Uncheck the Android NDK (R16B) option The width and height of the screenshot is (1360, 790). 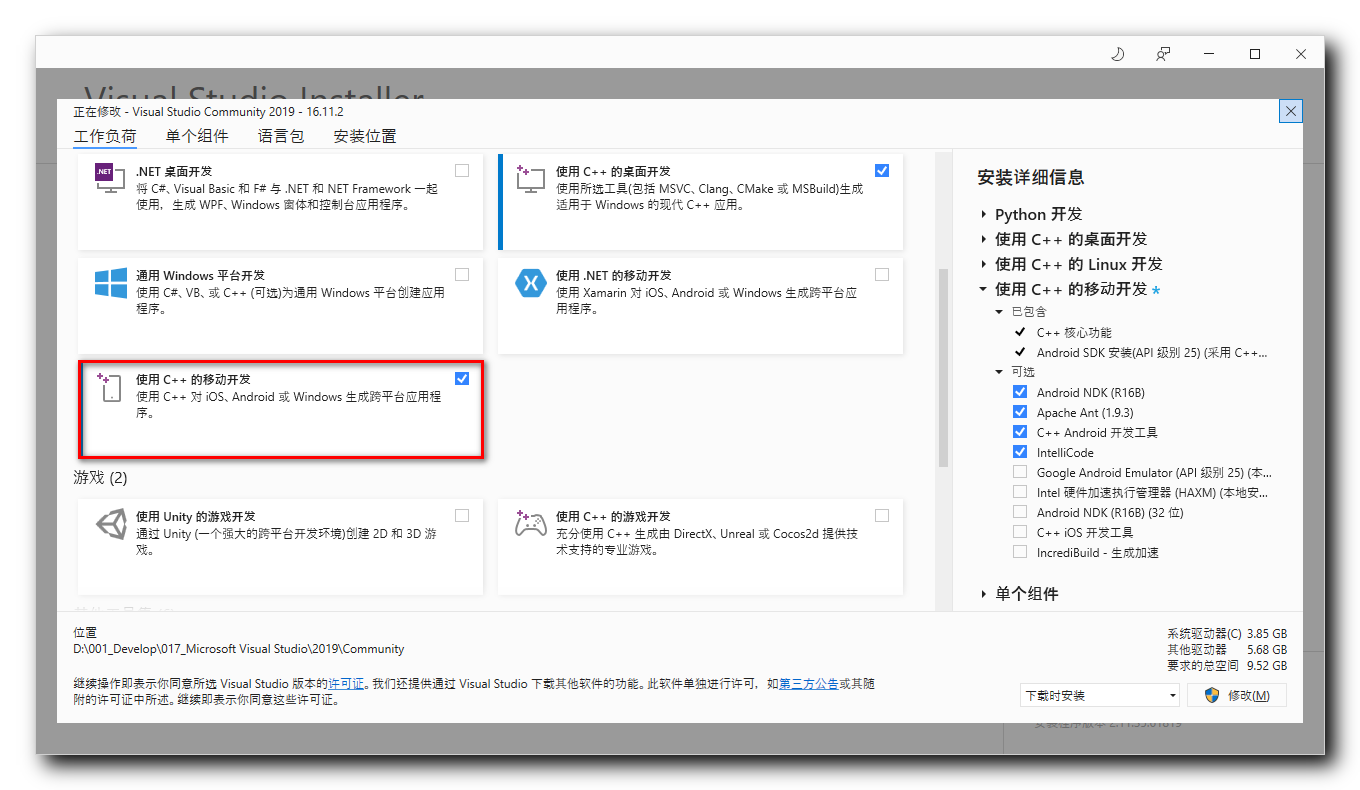click(x=1019, y=392)
